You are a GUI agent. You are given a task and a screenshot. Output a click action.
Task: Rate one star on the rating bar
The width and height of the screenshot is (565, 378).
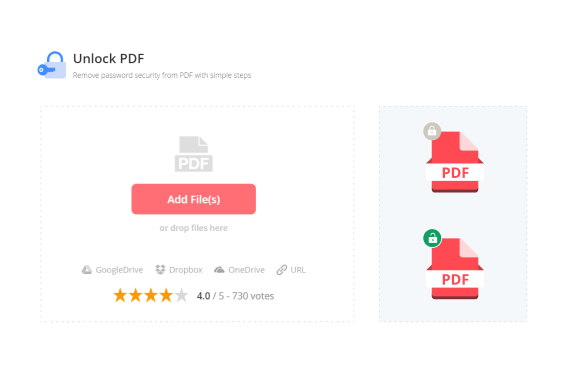point(120,295)
